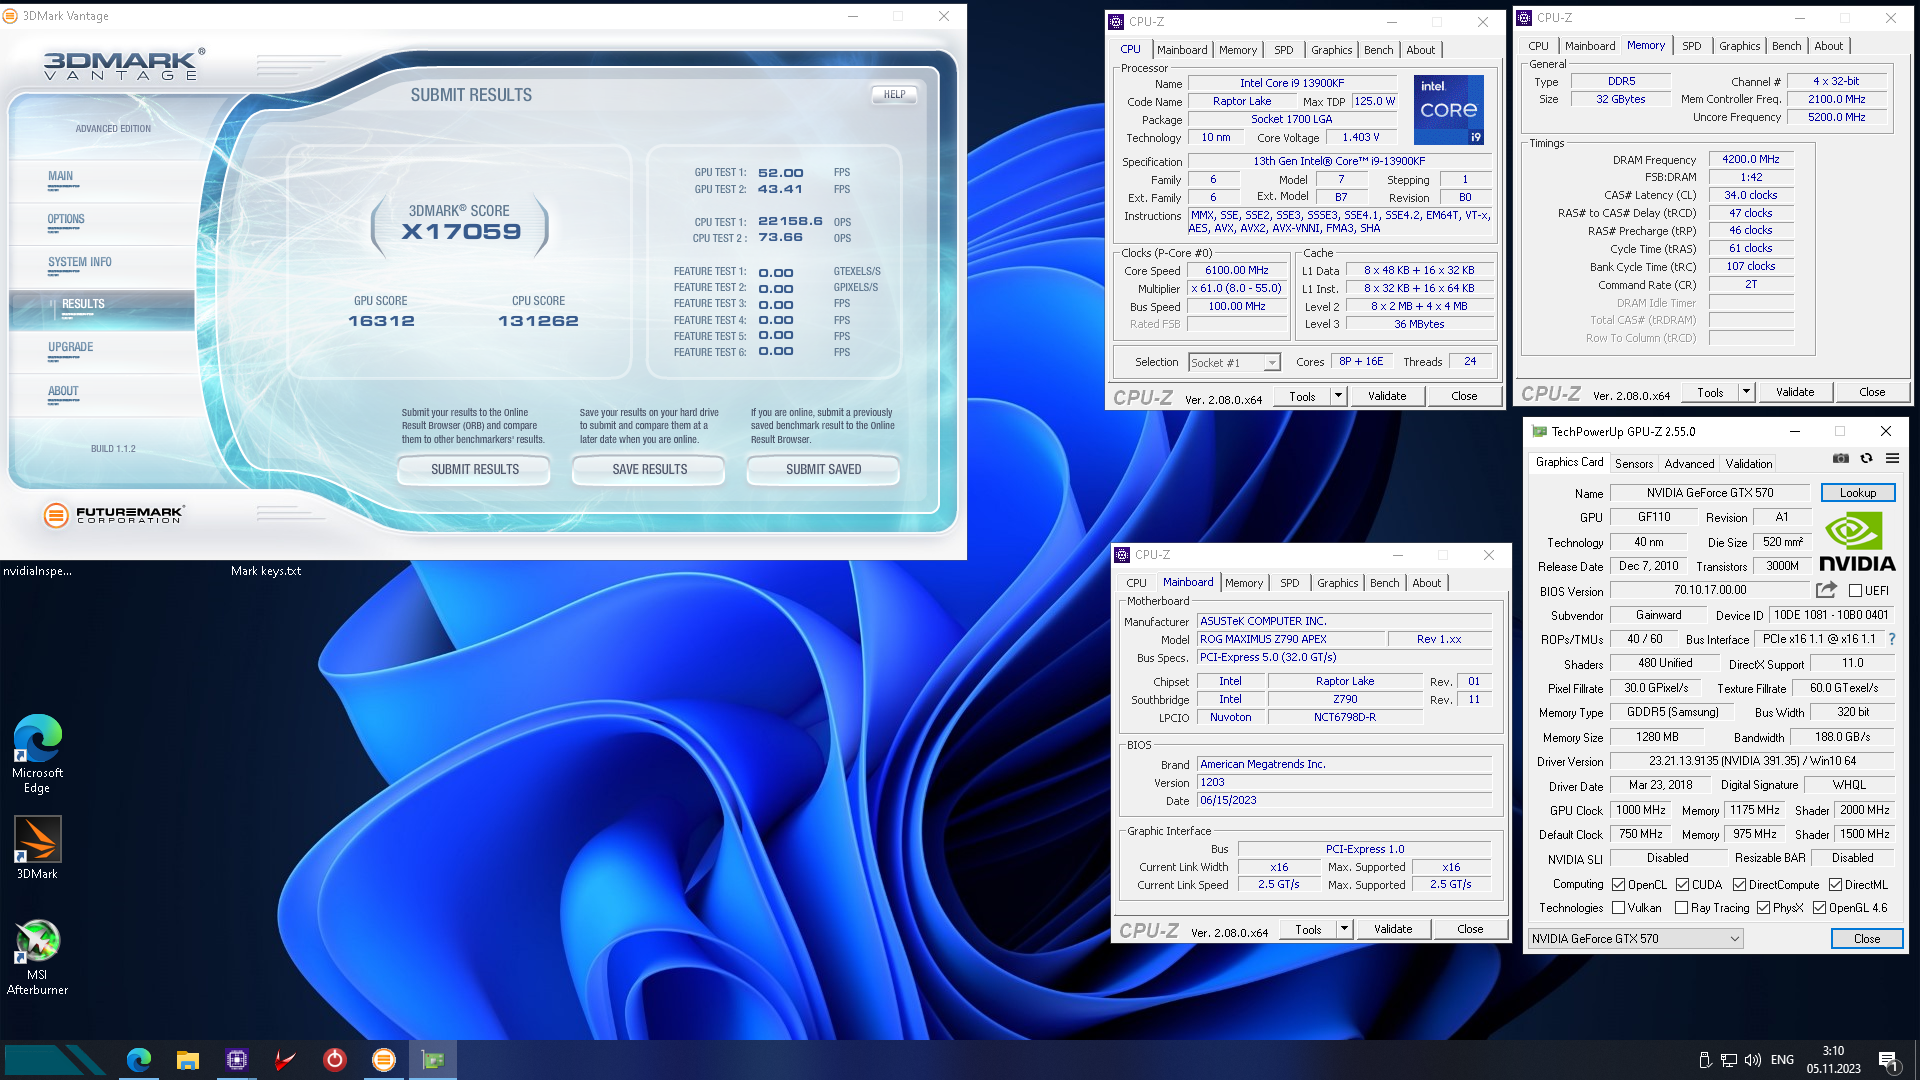1920x1080 pixels.
Task: Click the SUBMIT RESULTS button
Action: (x=474, y=469)
